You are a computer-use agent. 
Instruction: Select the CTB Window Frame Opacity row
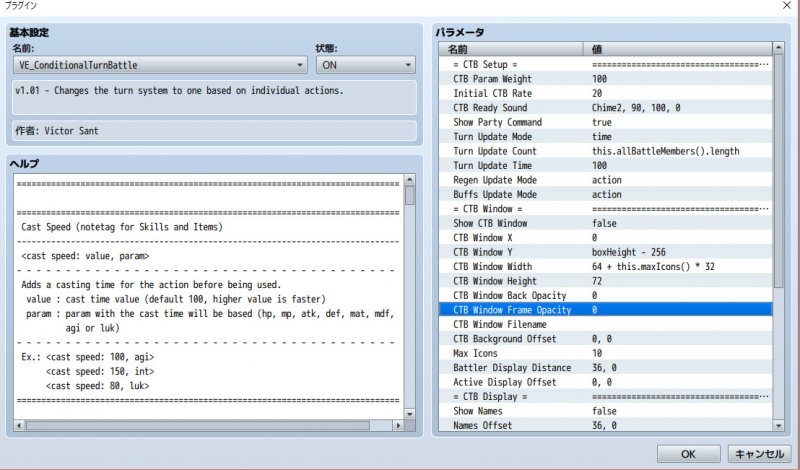pos(606,310)
